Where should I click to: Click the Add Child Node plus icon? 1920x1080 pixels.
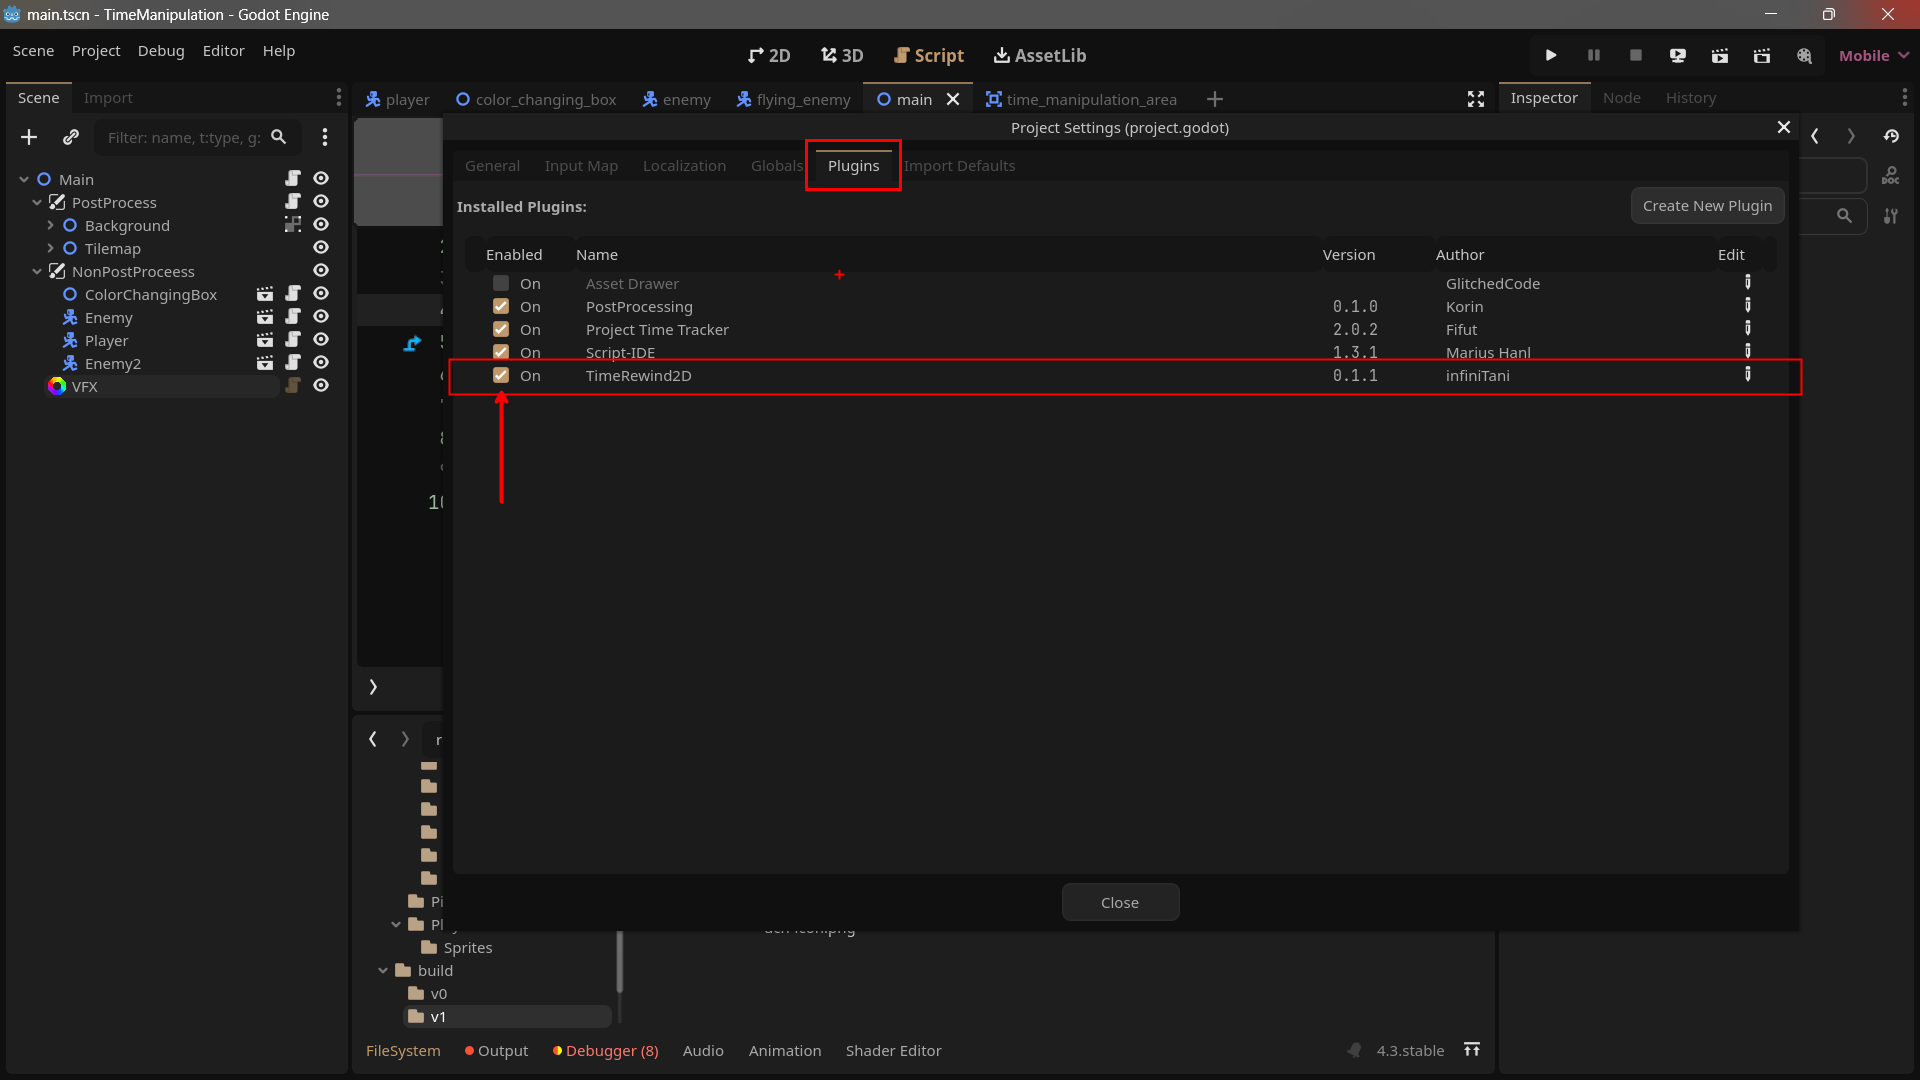click(x=29, y=137)
